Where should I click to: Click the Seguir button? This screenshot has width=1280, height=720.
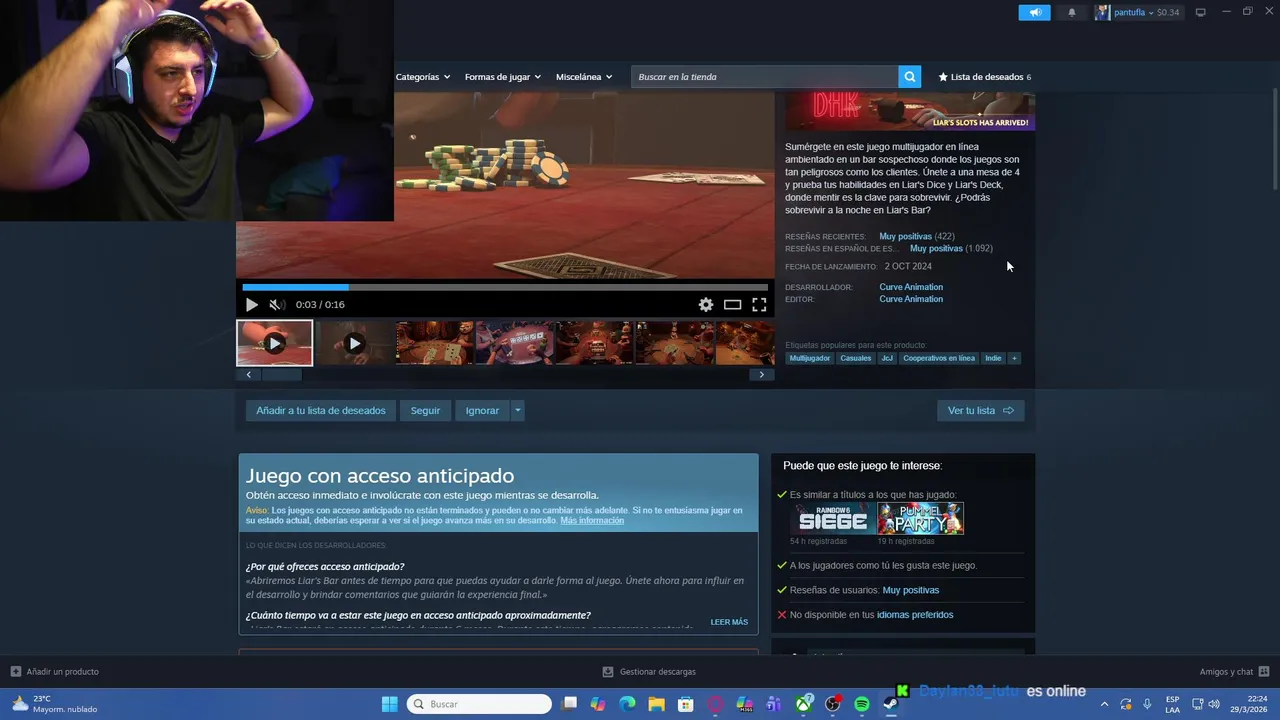pyautogui.click(x=425, y=411)
